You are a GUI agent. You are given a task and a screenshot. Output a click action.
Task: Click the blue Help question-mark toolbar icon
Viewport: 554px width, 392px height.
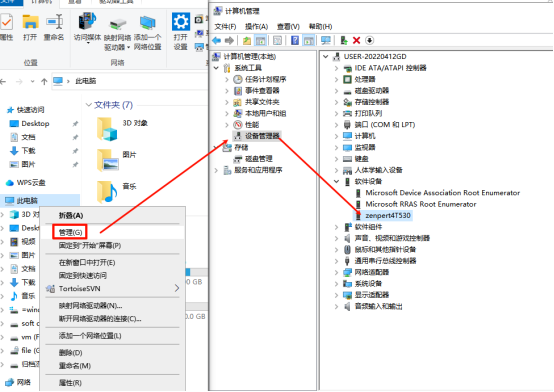tap(295, 40)
